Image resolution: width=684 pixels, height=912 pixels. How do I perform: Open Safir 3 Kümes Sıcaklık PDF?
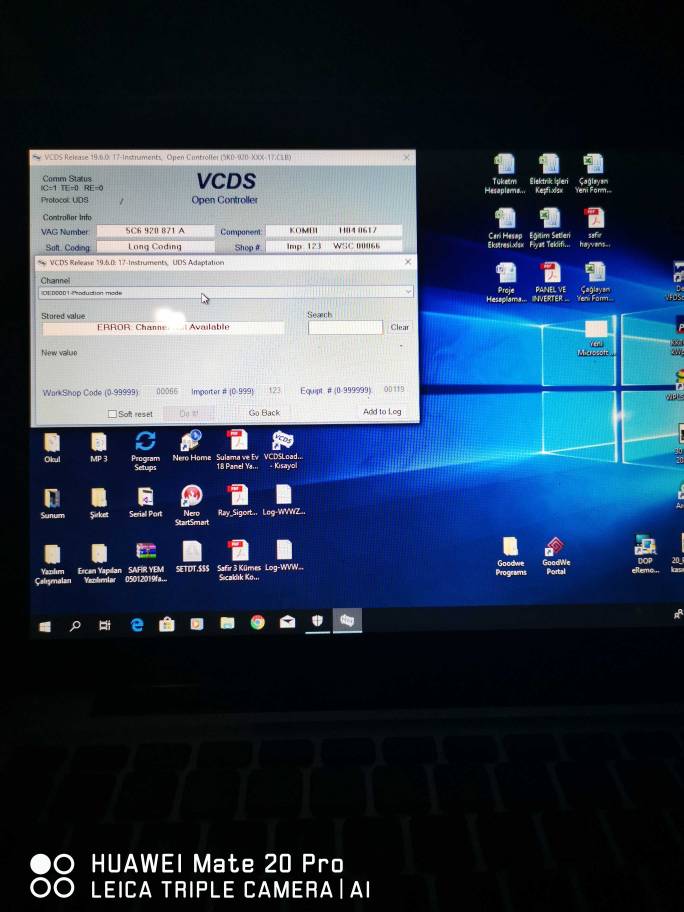[238, 561]
